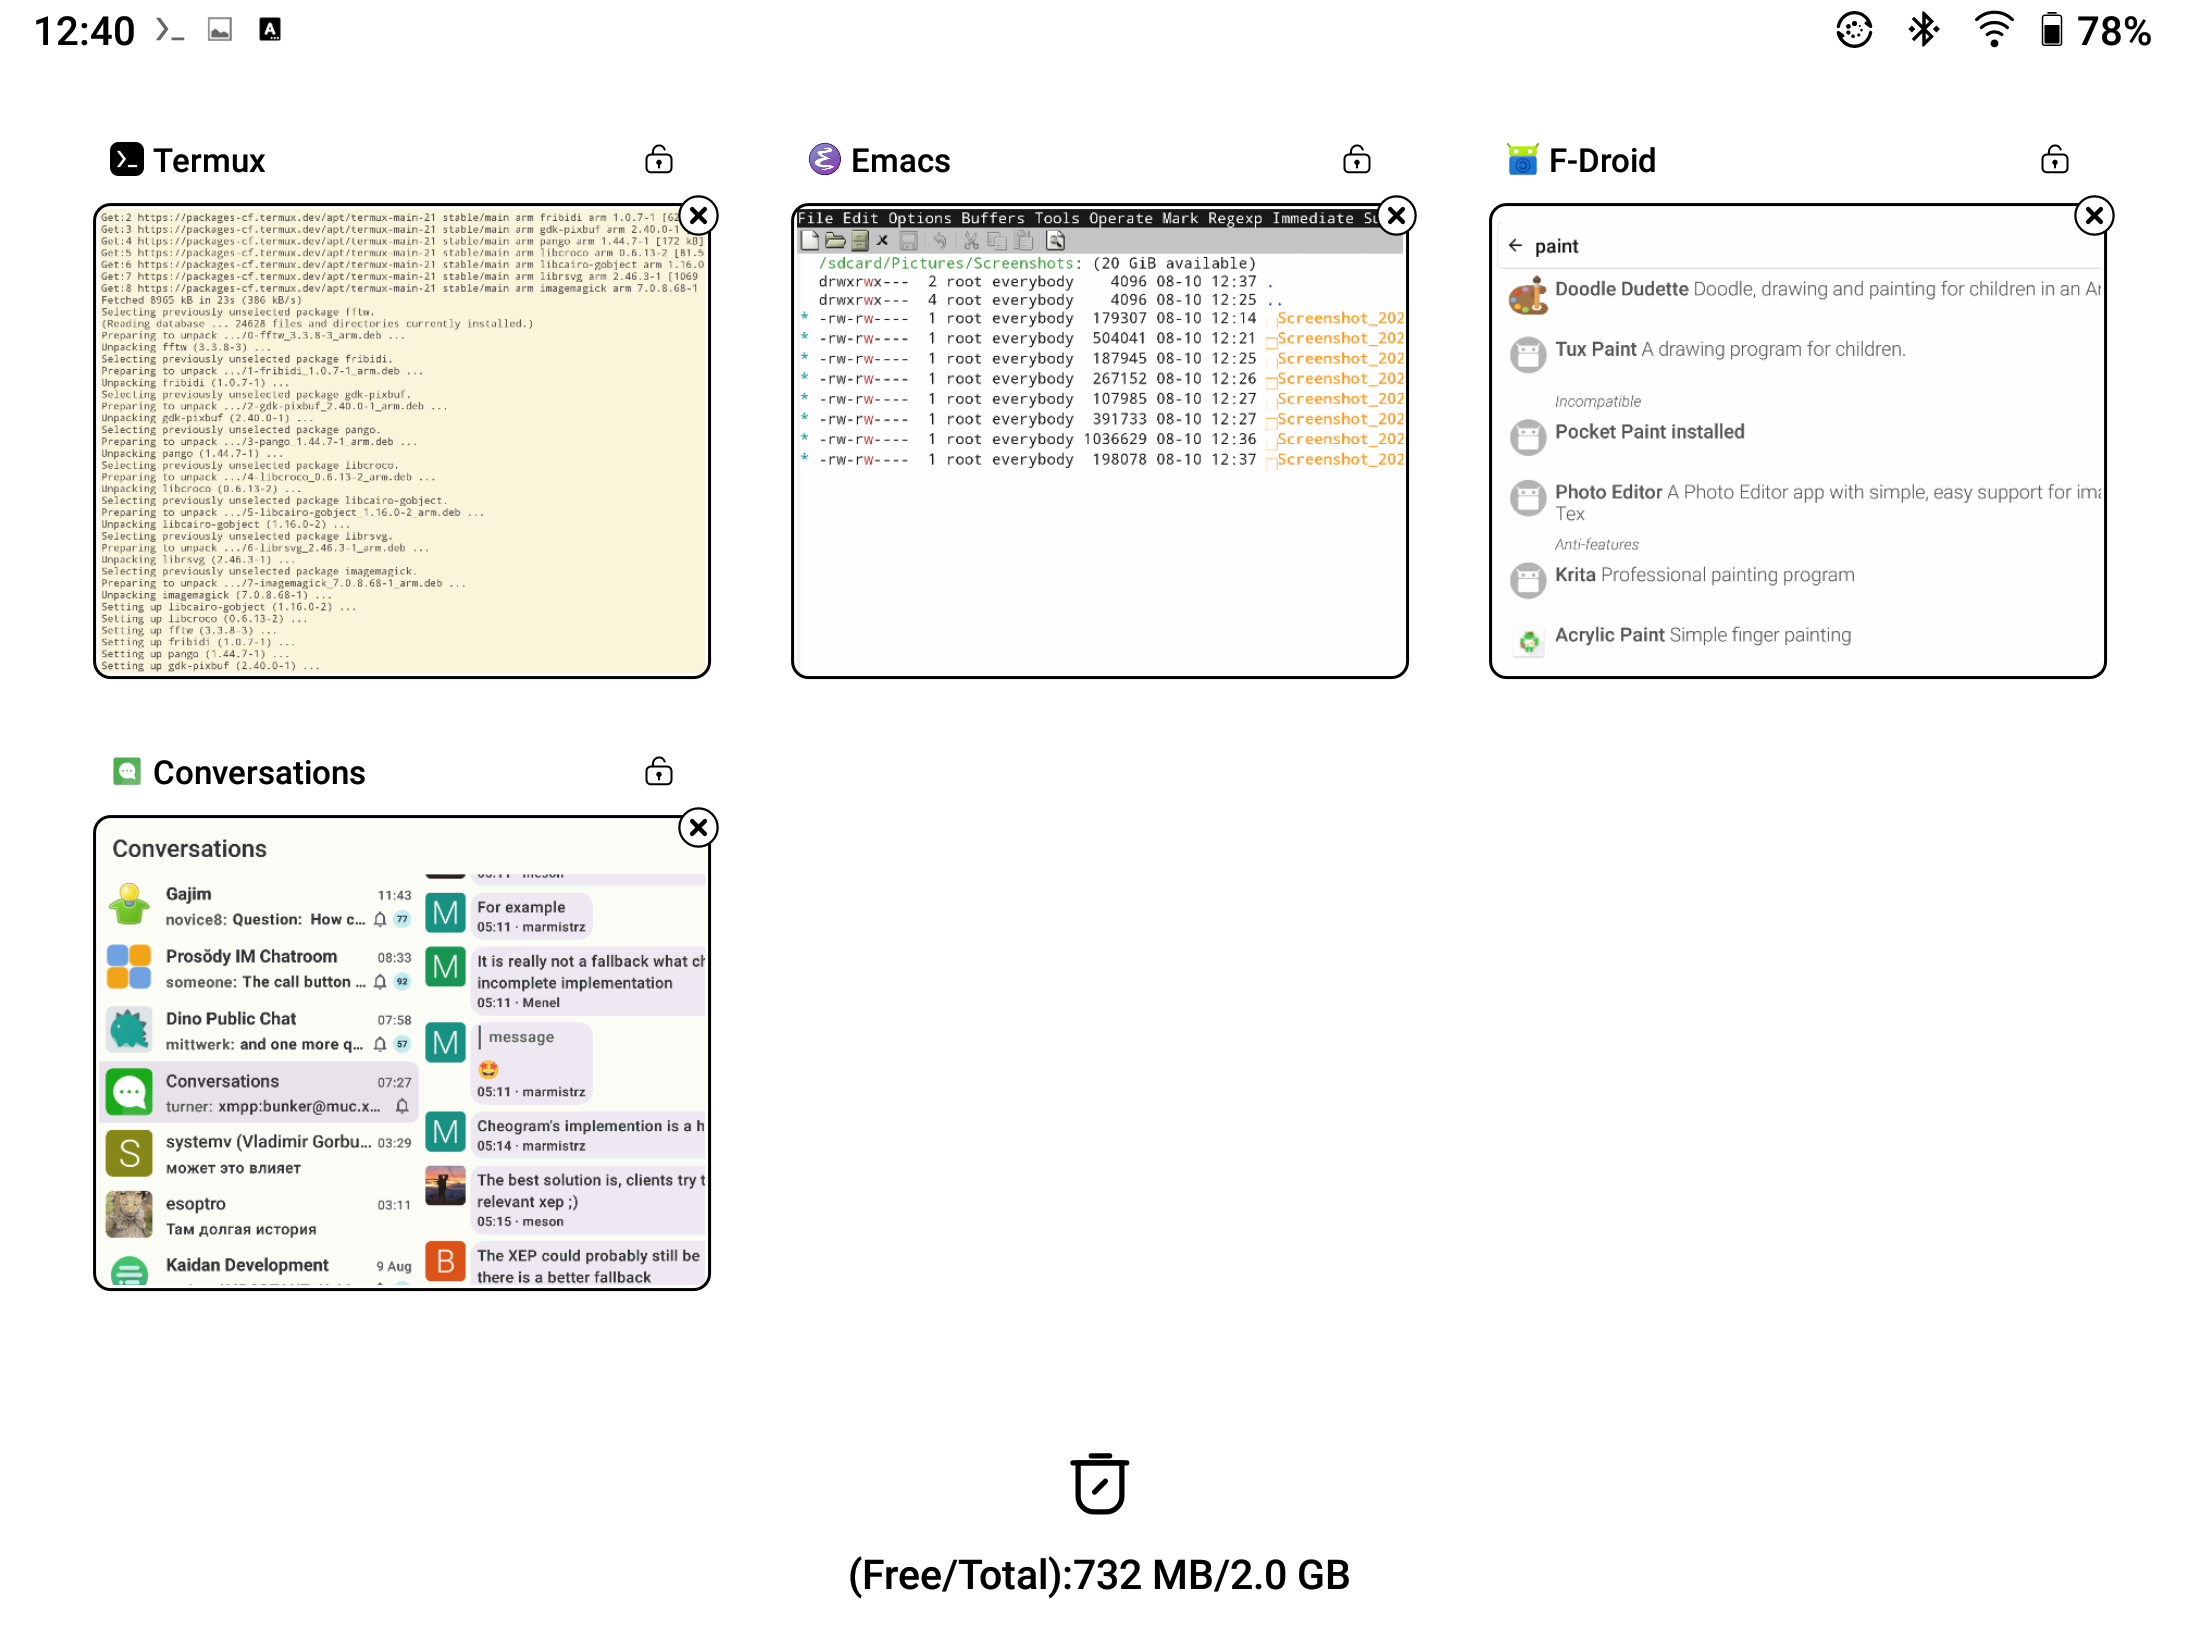Tap Acrylic Paint app icon in F-Droid
2200x1650 pixels.
[x=1528, y=640]
